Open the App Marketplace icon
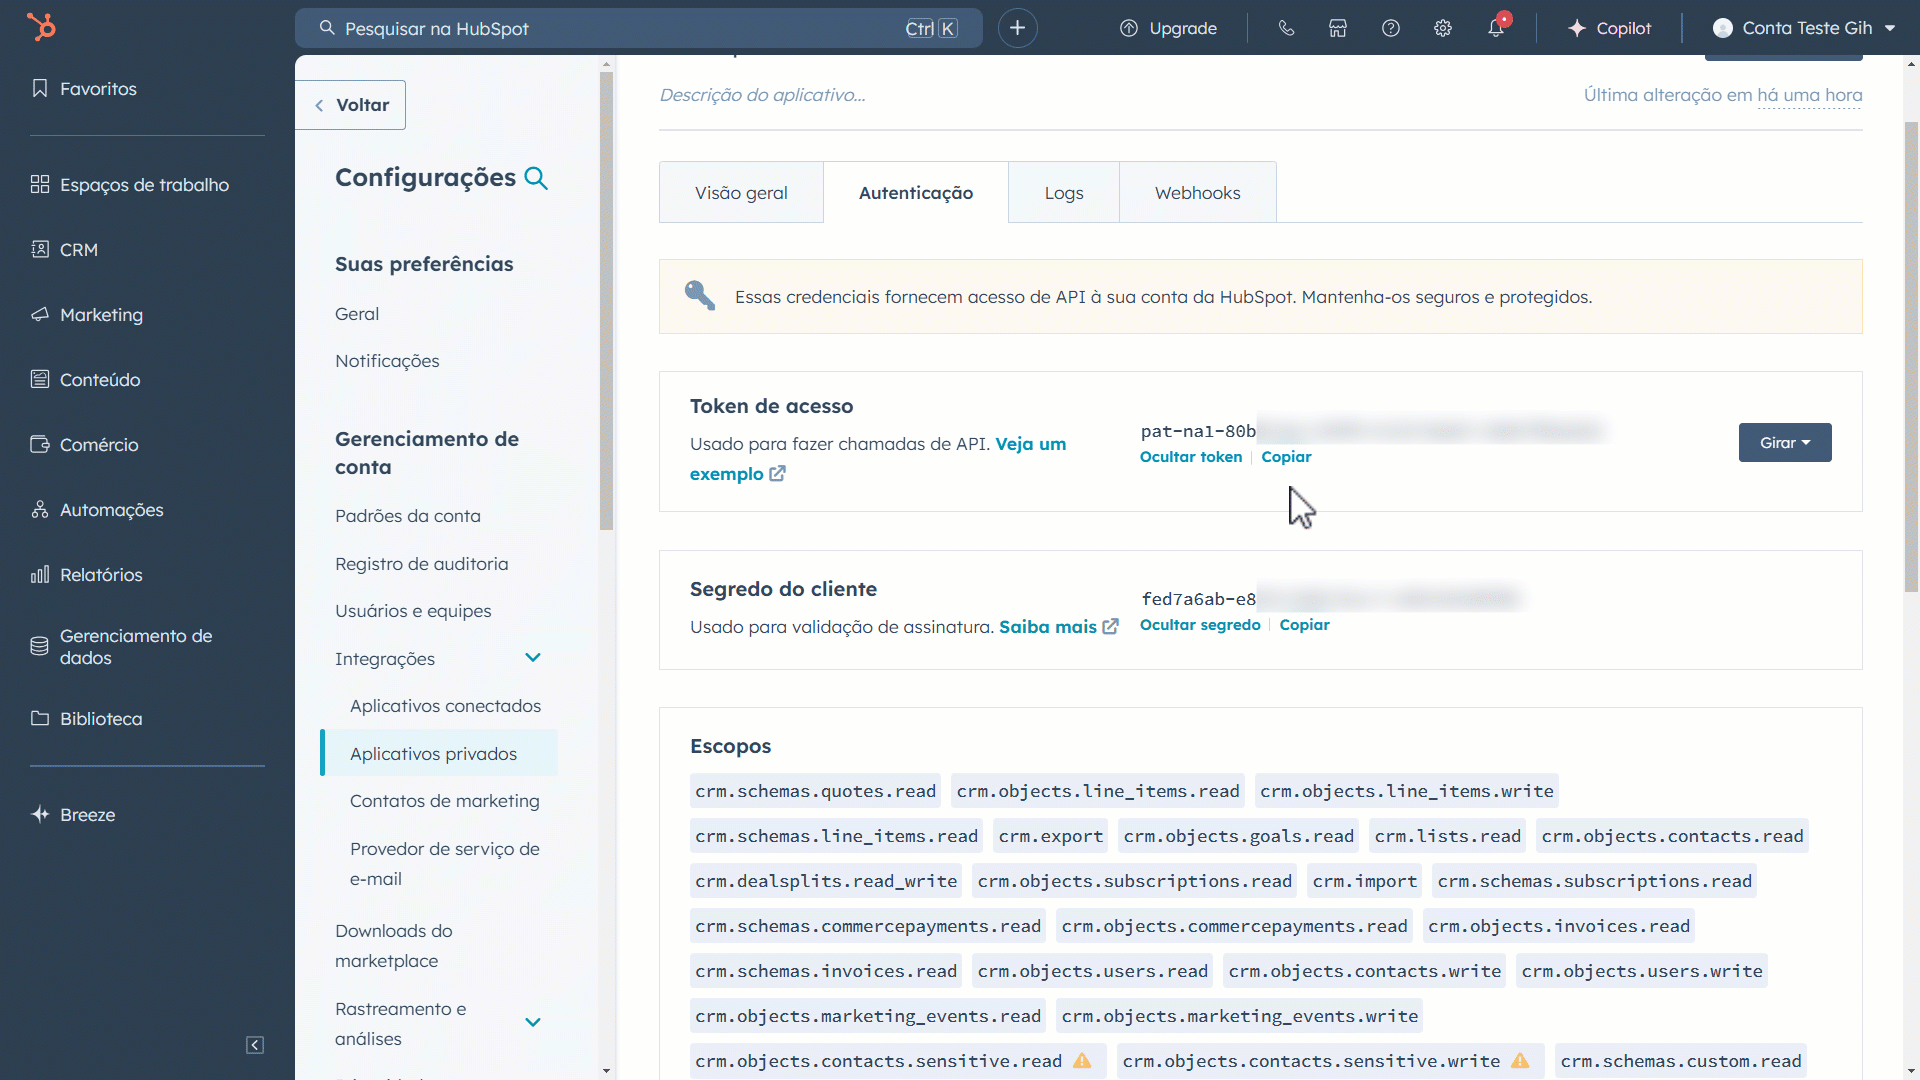The image size is (1920, 1080). point(1337,28)
